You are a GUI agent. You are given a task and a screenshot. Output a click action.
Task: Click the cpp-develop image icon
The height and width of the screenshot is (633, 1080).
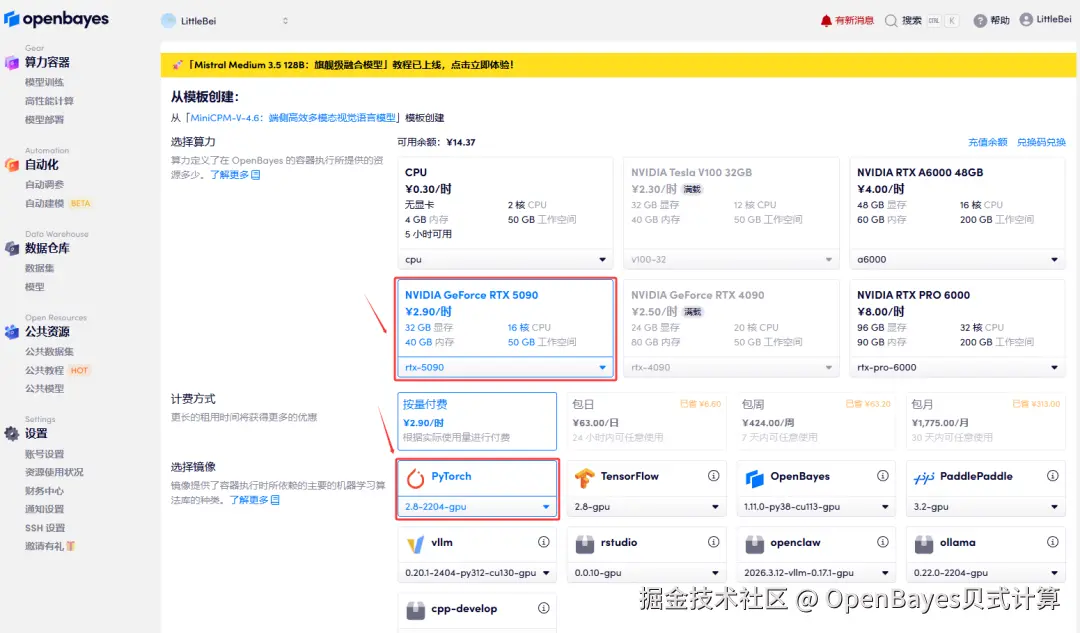point(415,610)
